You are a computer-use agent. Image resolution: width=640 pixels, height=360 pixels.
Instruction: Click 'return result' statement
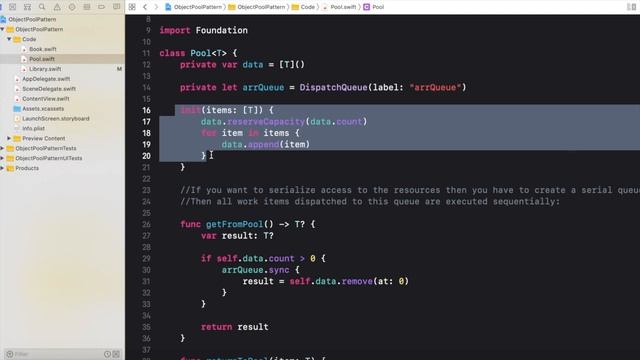234,327
